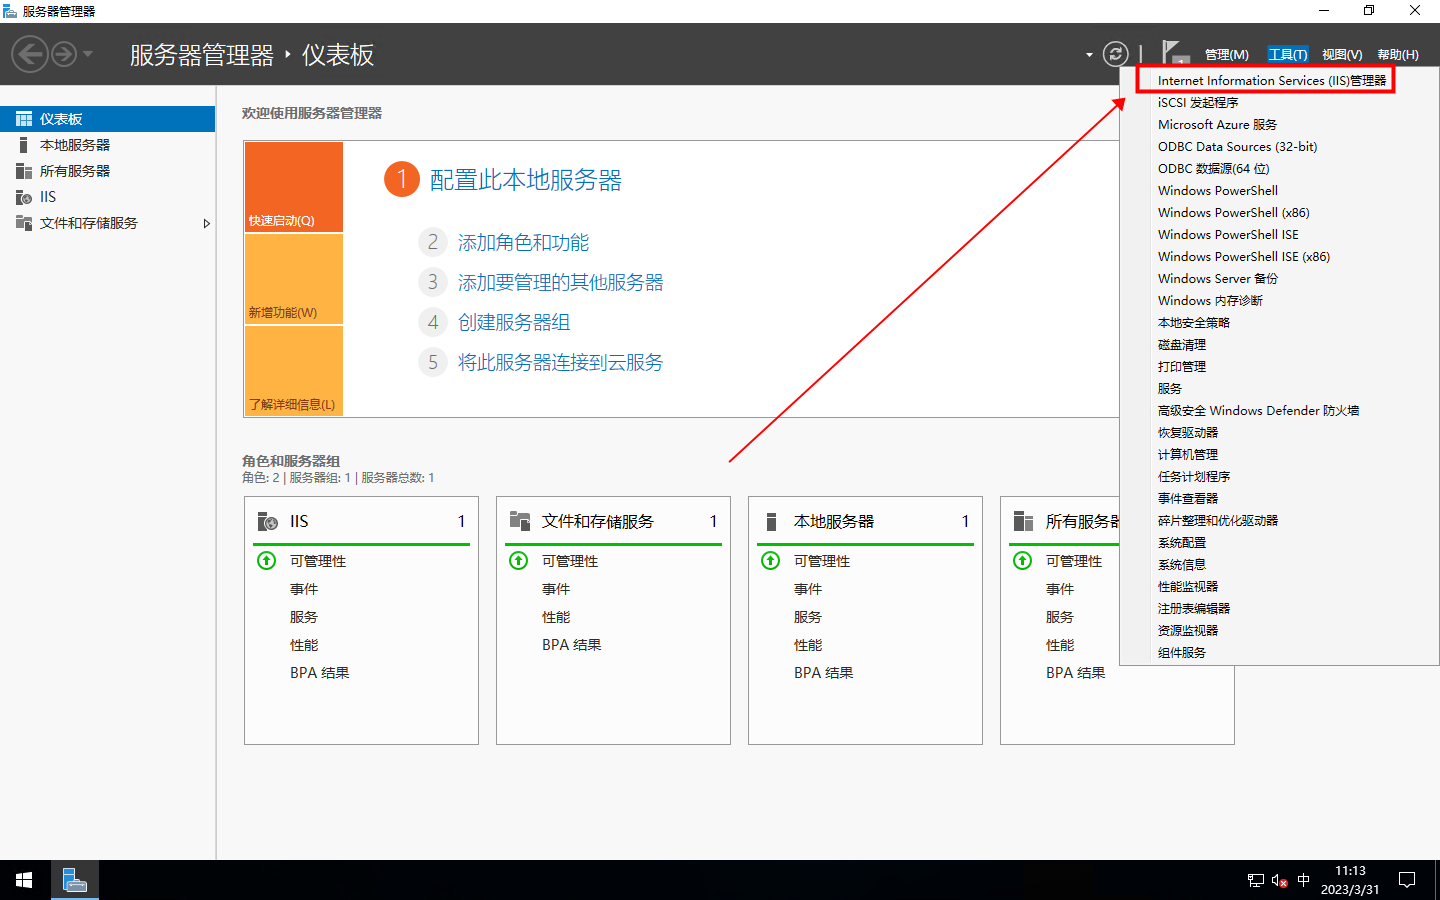
Task: Click 本地服务器 tile icon
Action: (771, 521)
